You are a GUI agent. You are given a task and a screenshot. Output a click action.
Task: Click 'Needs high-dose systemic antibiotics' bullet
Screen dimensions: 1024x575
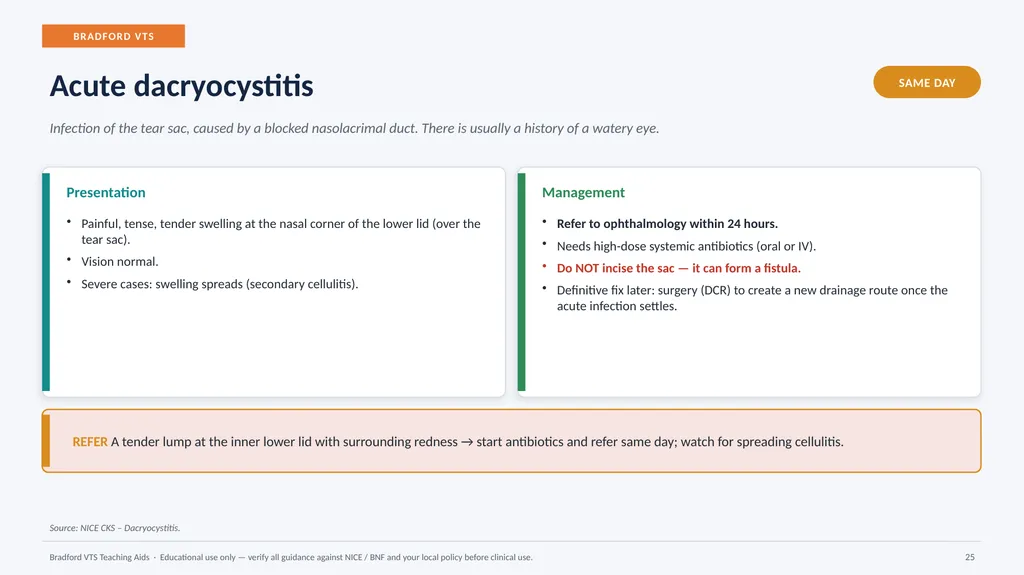pos(686,246)
